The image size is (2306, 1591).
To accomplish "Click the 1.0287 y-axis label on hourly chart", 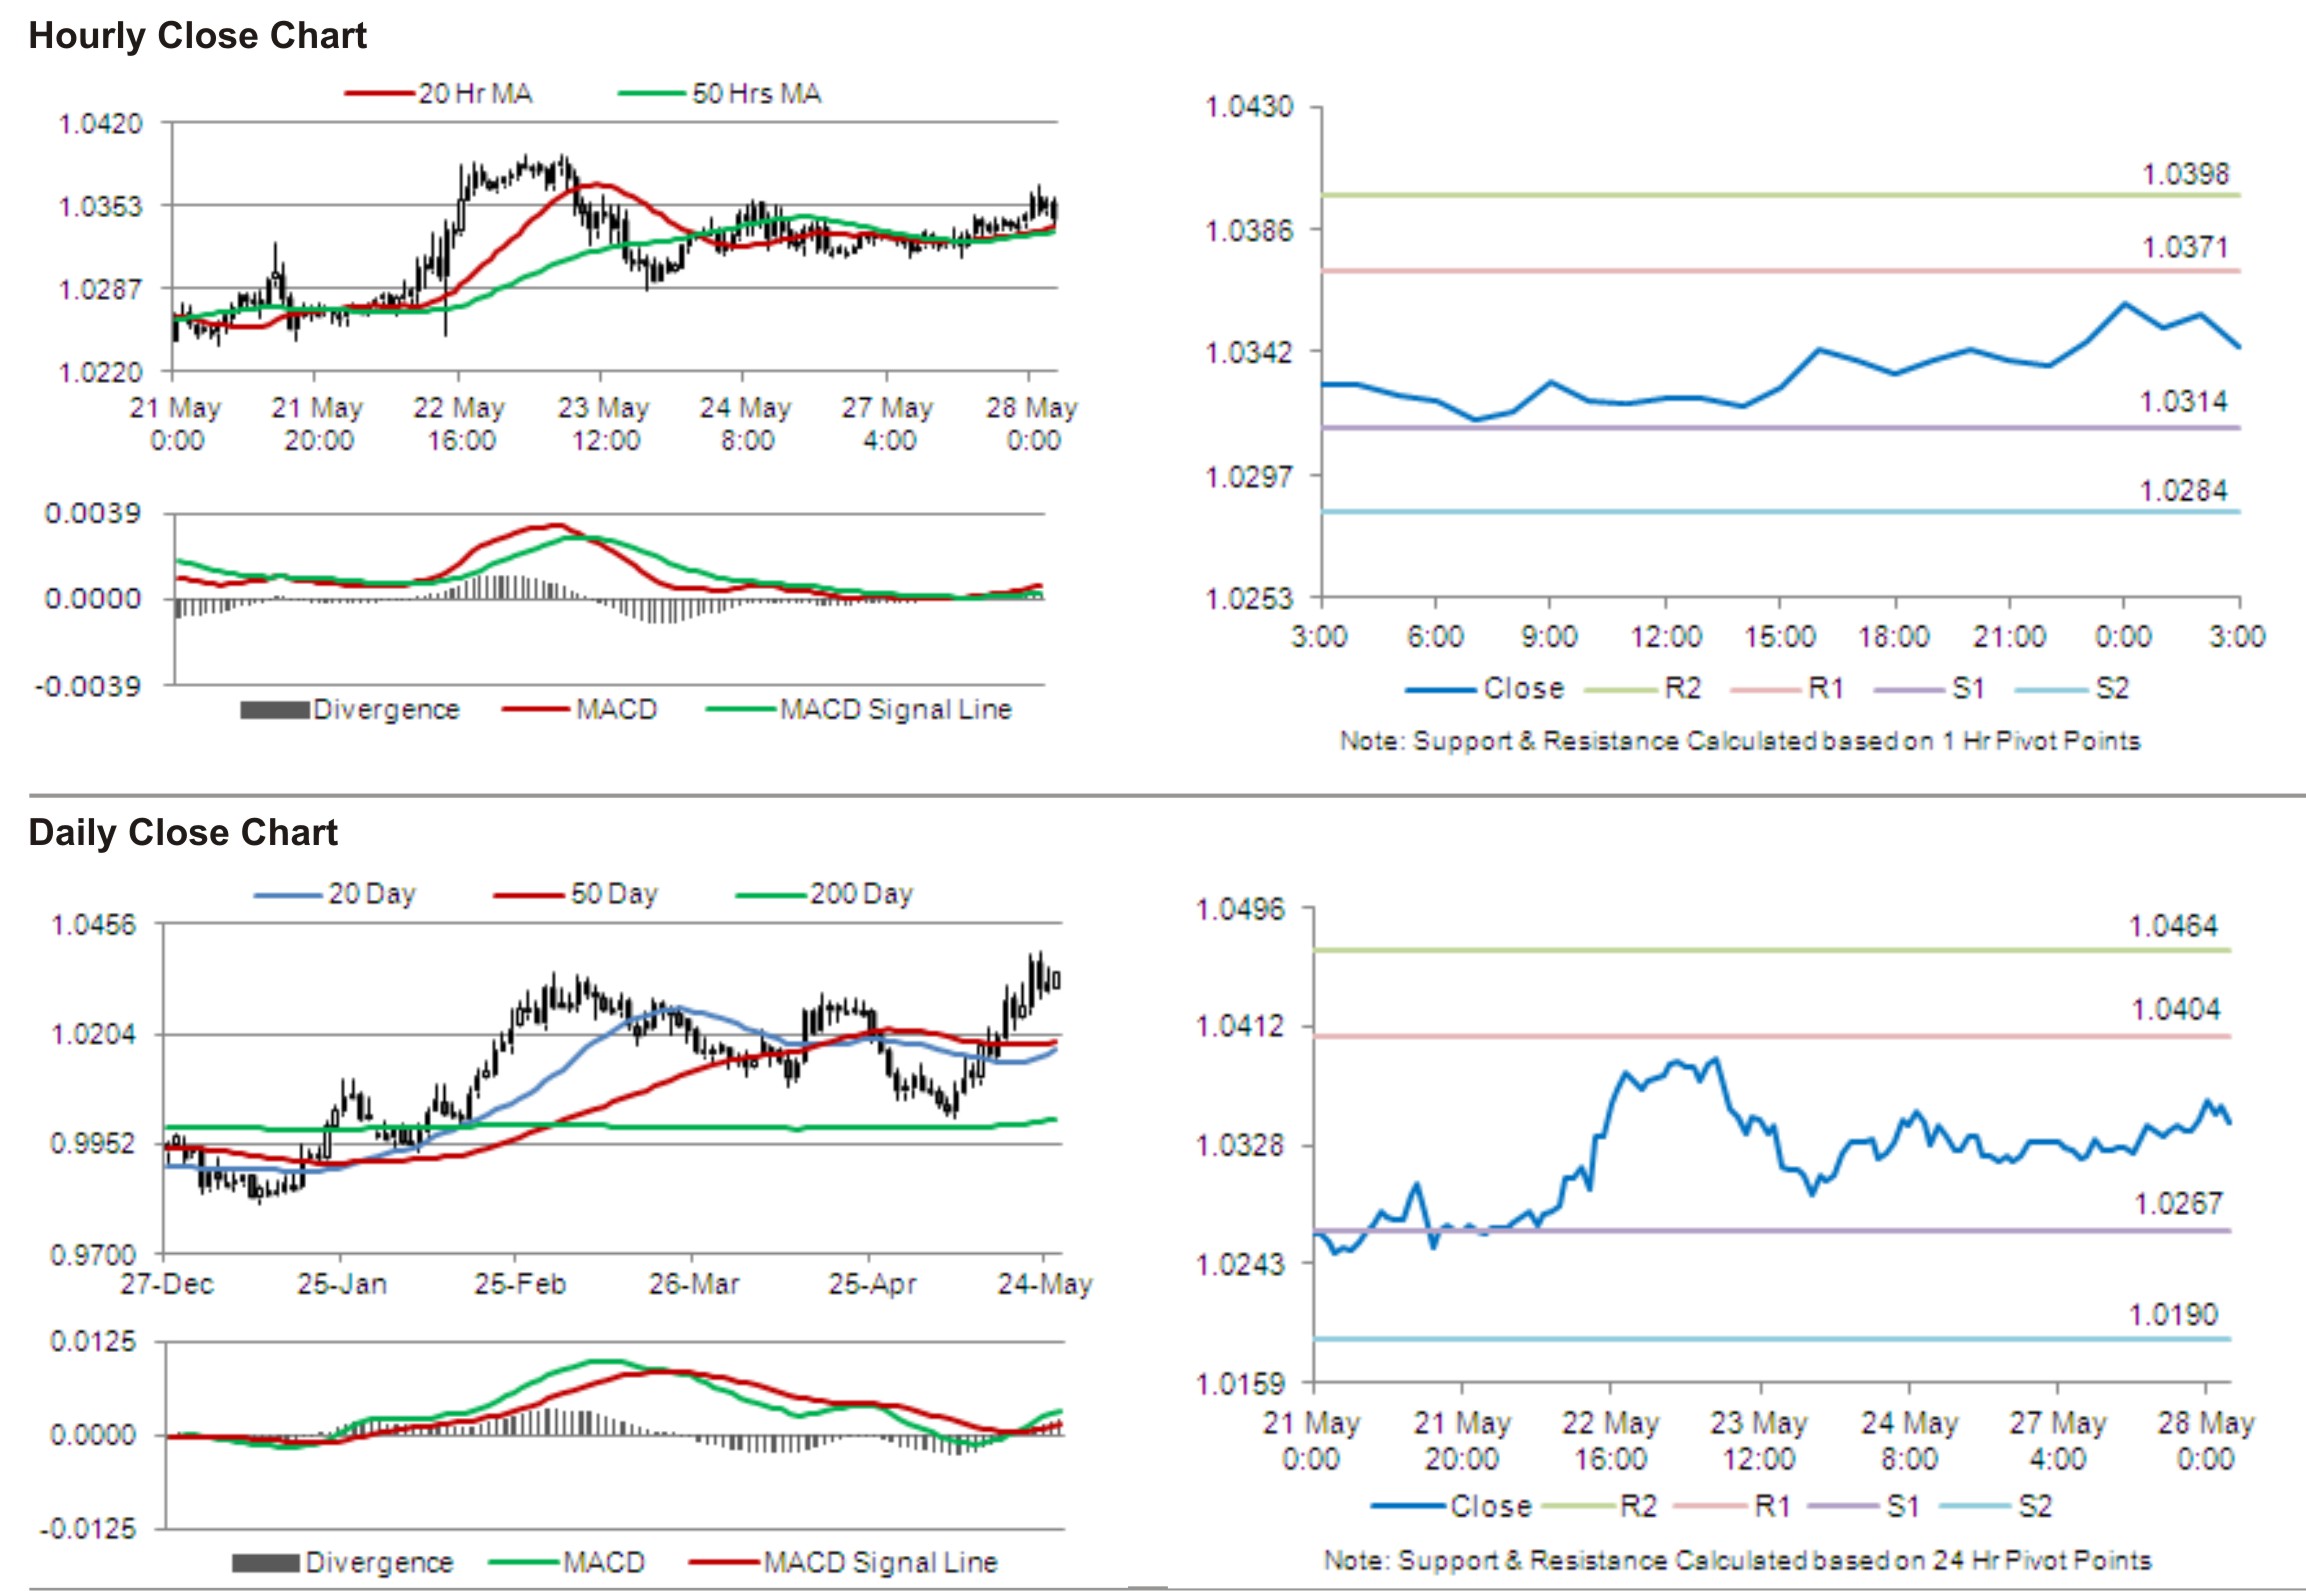I will click(x=101, y=289).
